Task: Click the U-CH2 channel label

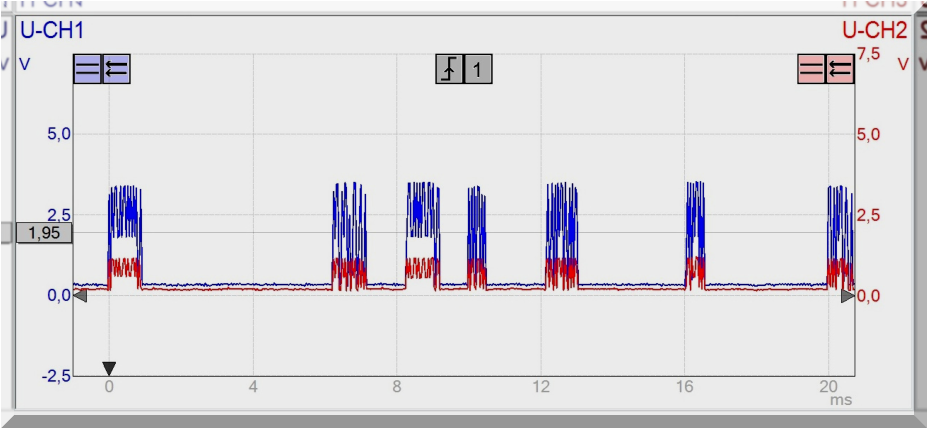Action: 874,31
